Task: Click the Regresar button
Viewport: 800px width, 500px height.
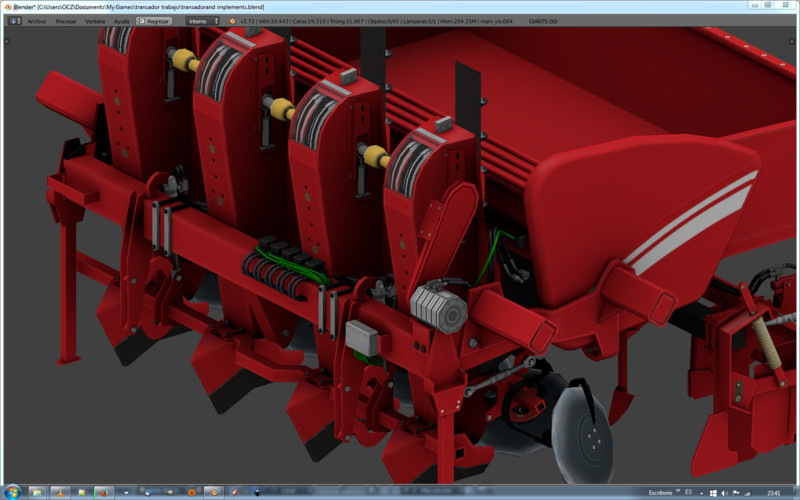Action: 154,20
